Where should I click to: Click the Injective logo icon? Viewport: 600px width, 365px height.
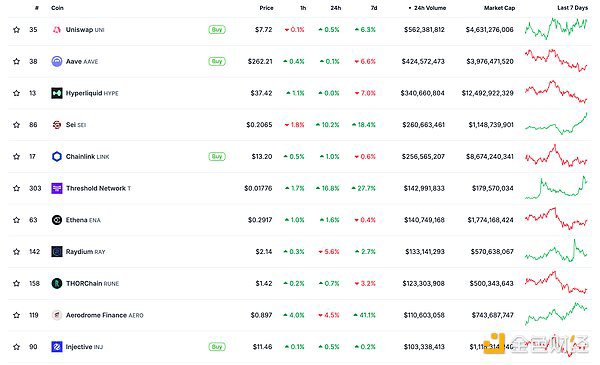[x=57, y=347]
